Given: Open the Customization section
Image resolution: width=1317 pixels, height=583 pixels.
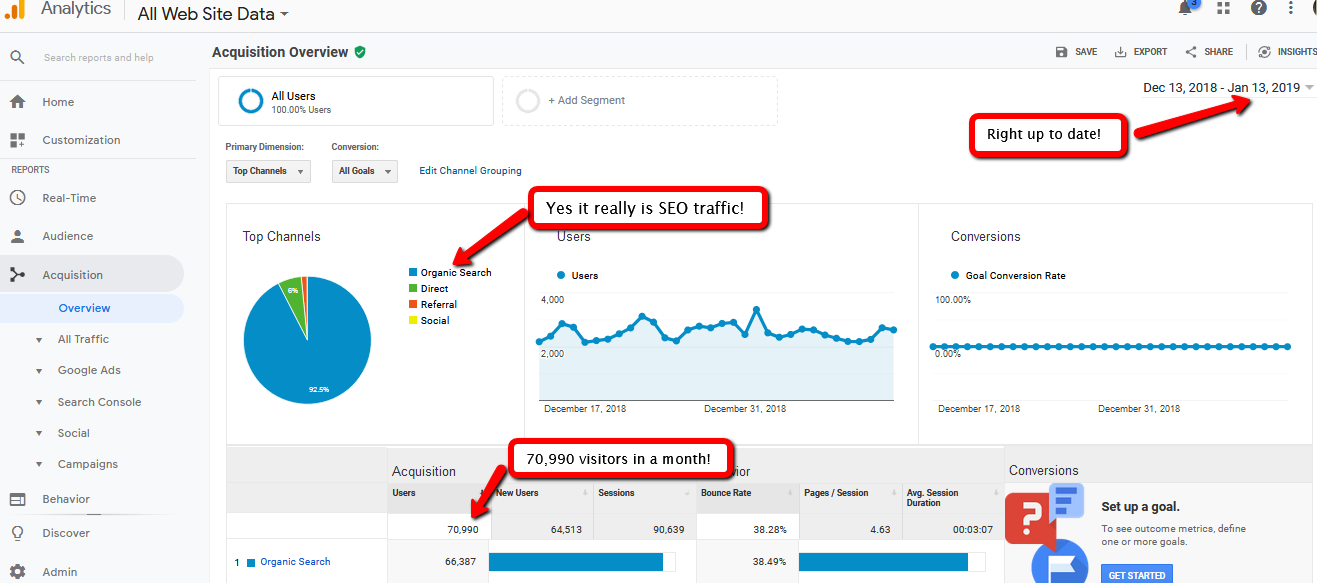Looking at the screenshot, I should point(81,140).
